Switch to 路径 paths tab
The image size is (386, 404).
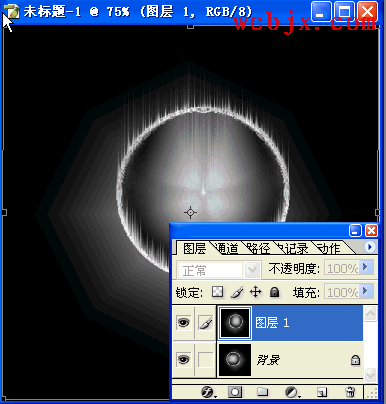tap(259, 249)
